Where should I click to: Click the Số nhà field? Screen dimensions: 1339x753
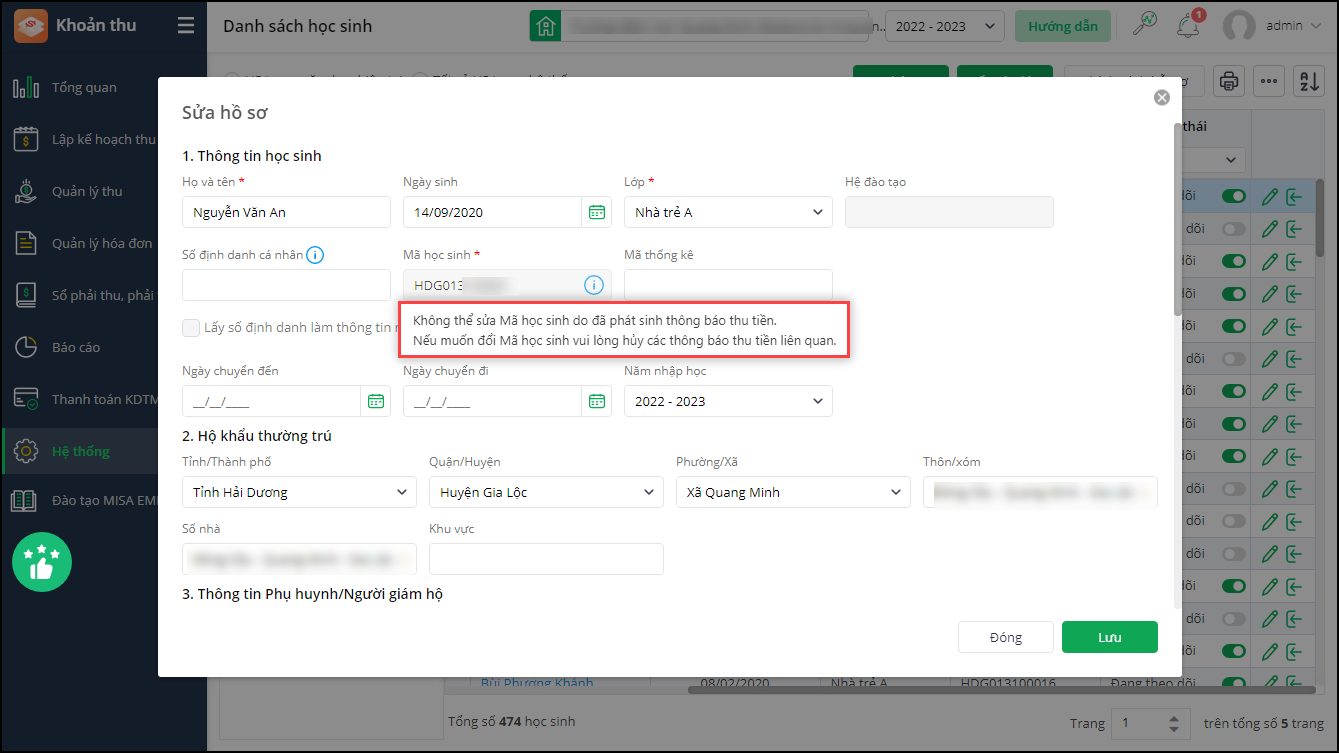[299, 559]
